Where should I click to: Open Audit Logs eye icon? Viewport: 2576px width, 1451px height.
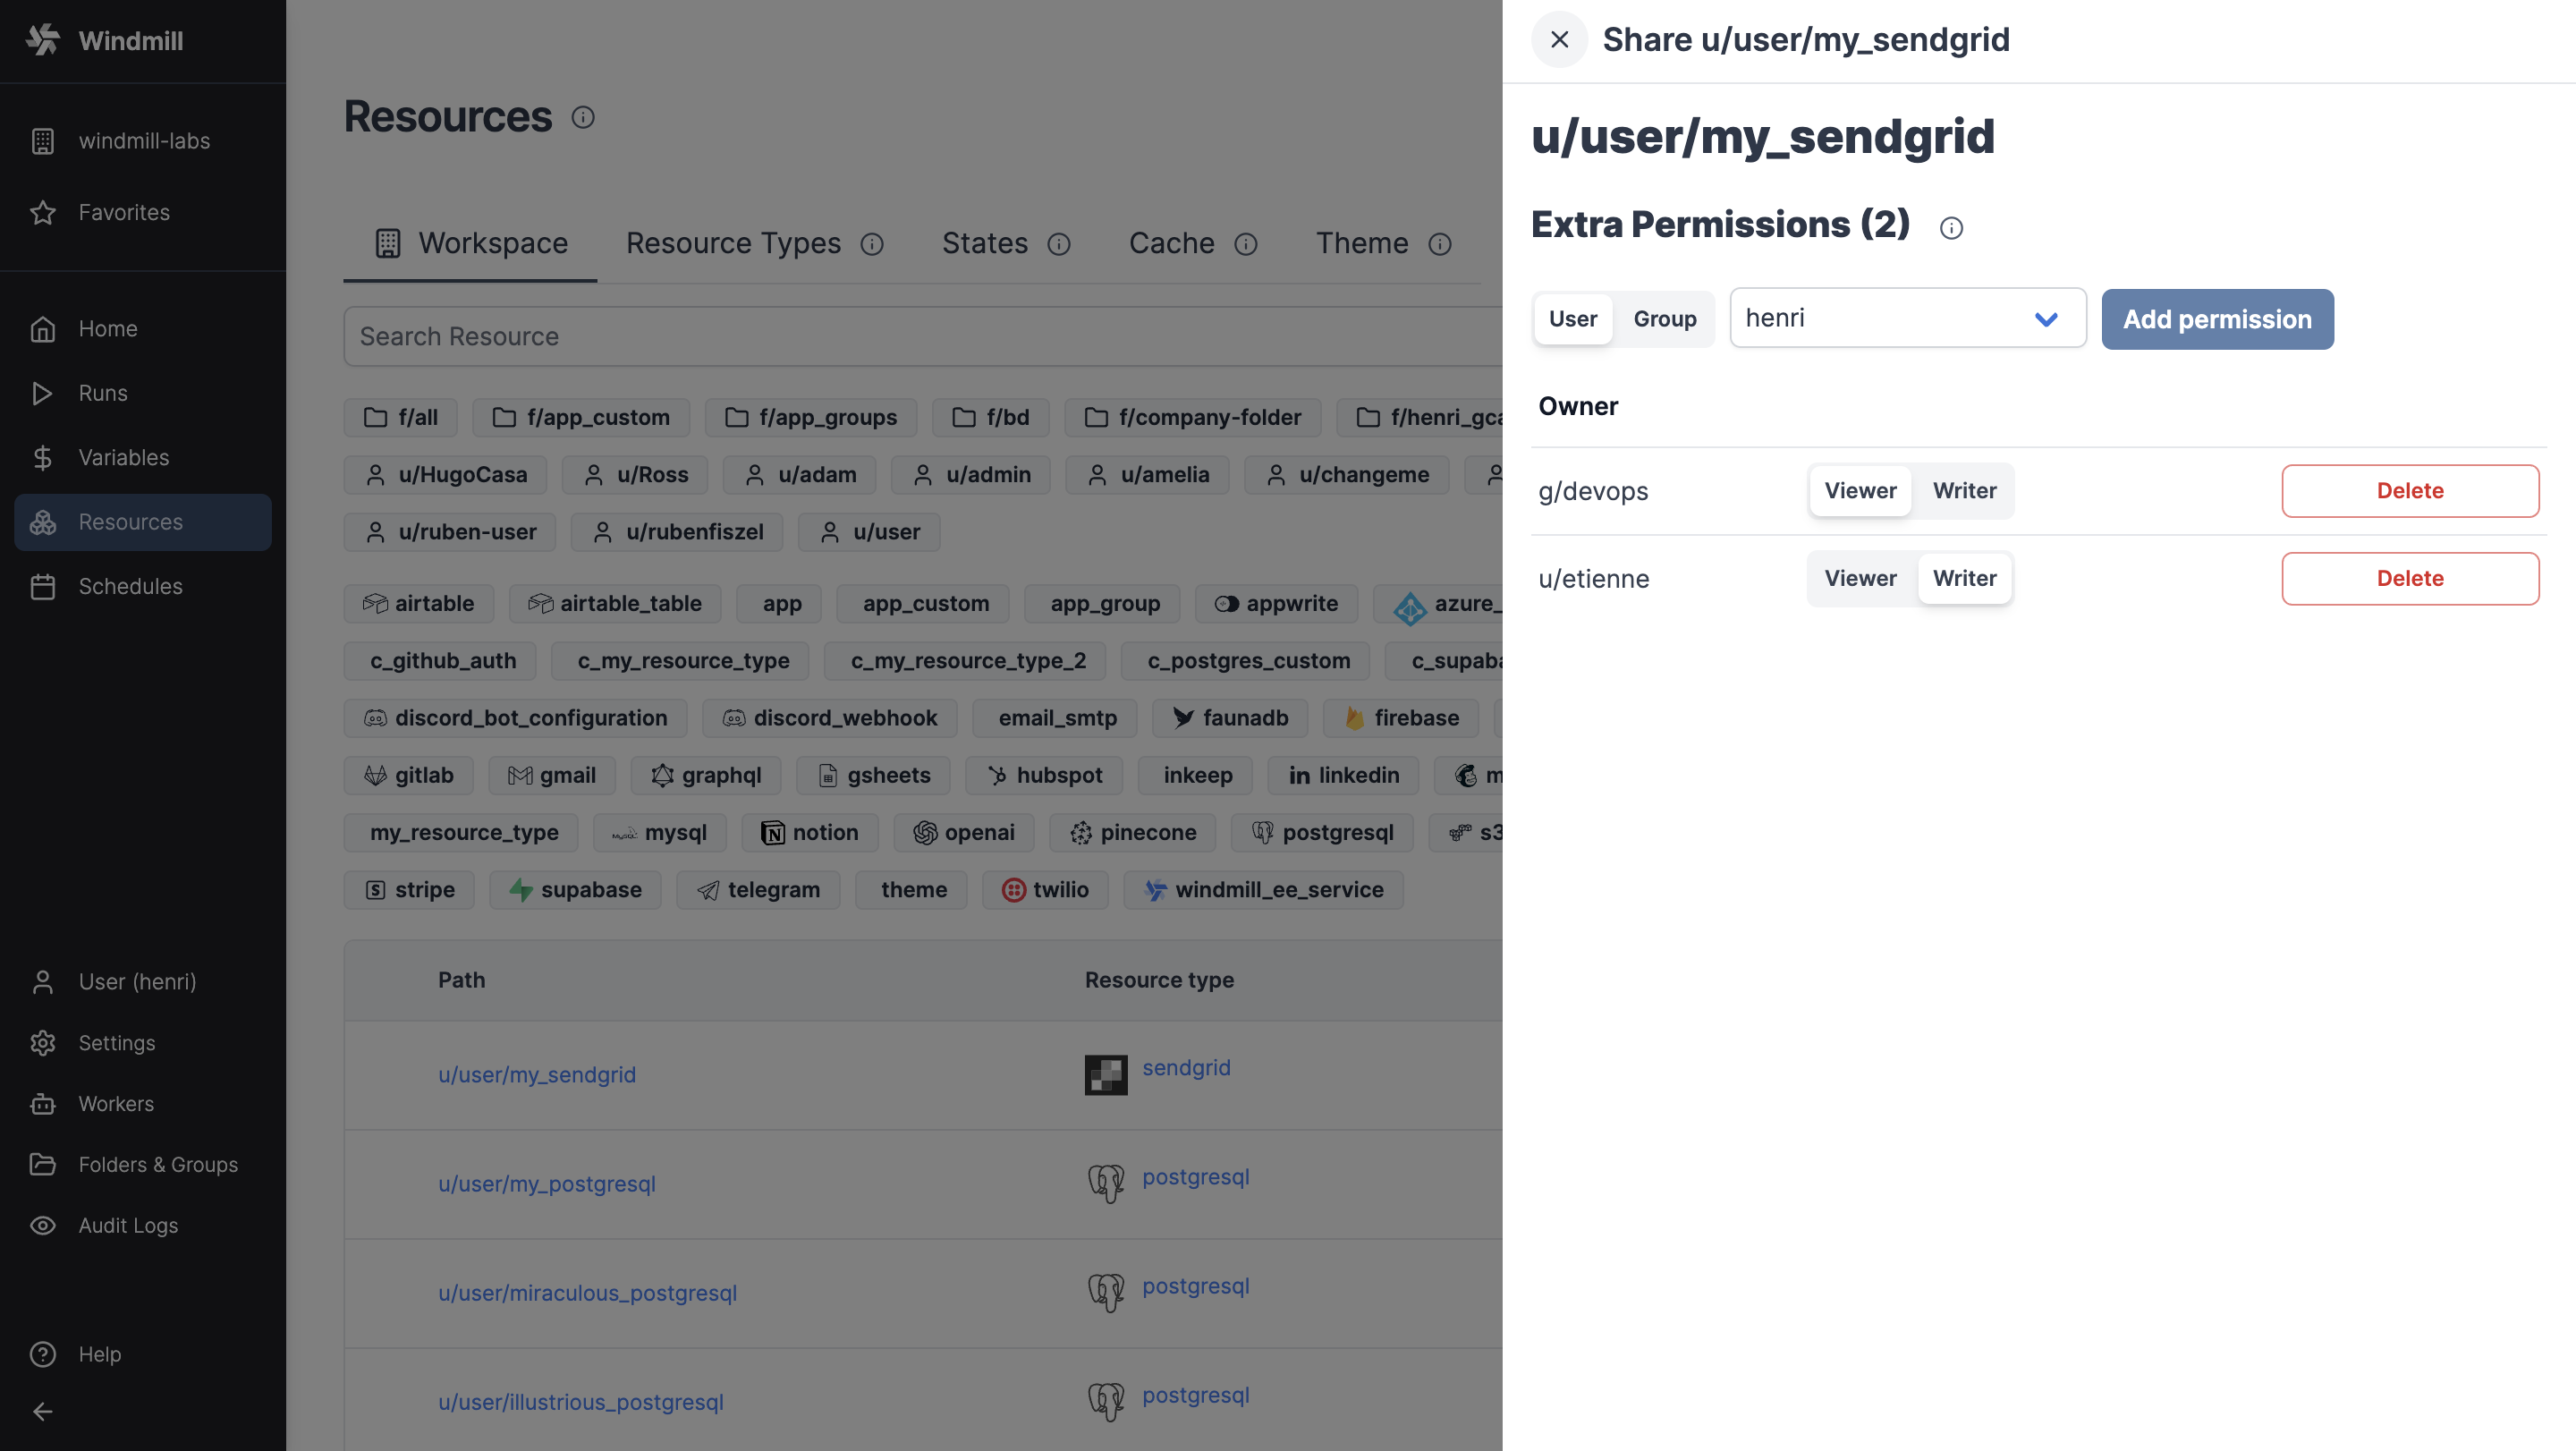tap(42, 1226)
